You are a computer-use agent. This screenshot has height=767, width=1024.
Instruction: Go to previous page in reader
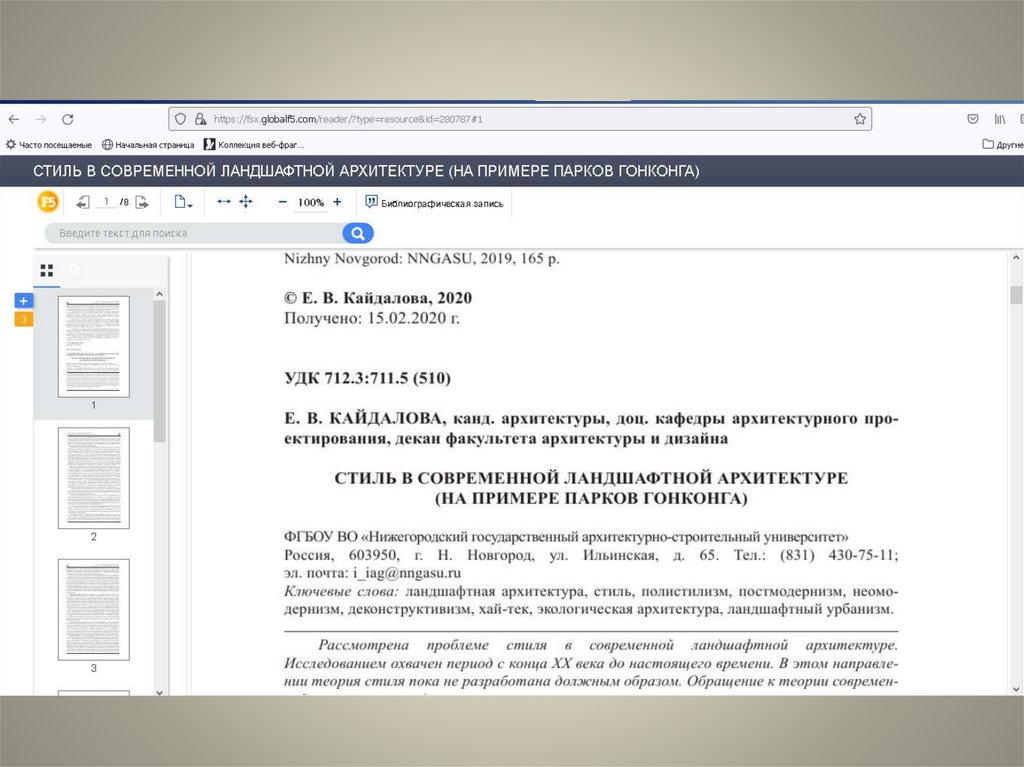click(82, 203)
